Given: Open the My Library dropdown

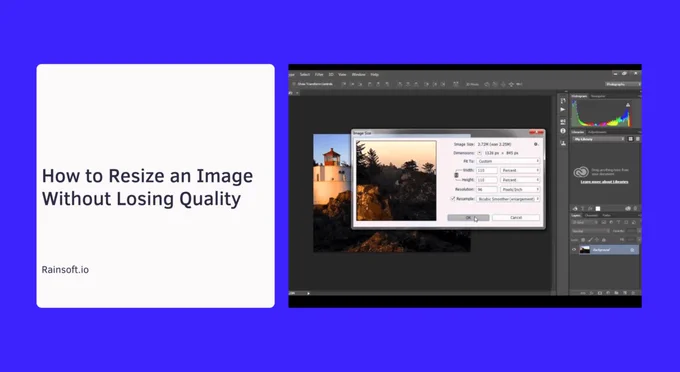Looking at the screenshot, I should 599,139.
